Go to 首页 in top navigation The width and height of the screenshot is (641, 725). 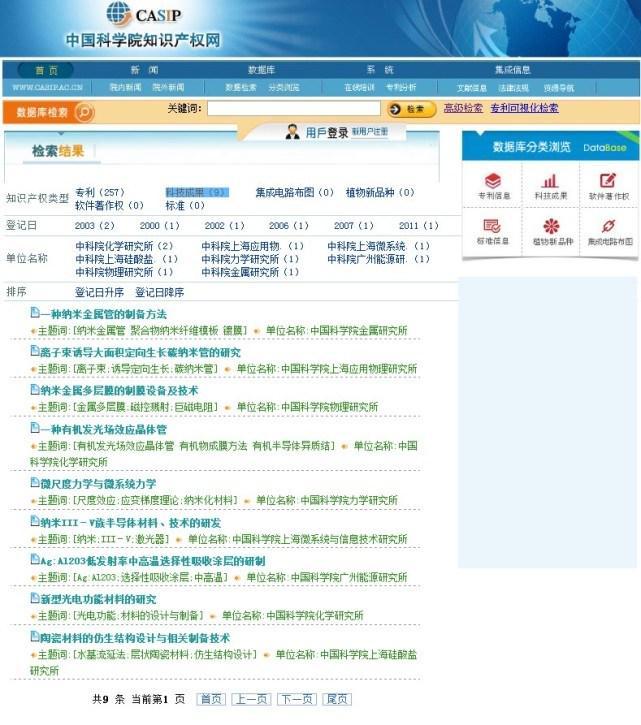pos(46,70)
